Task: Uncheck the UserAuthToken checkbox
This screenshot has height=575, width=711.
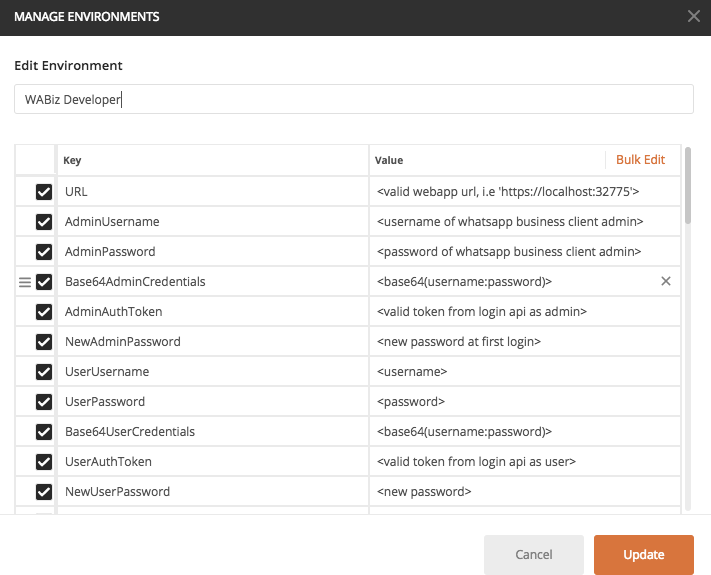Action: (44, 462)
